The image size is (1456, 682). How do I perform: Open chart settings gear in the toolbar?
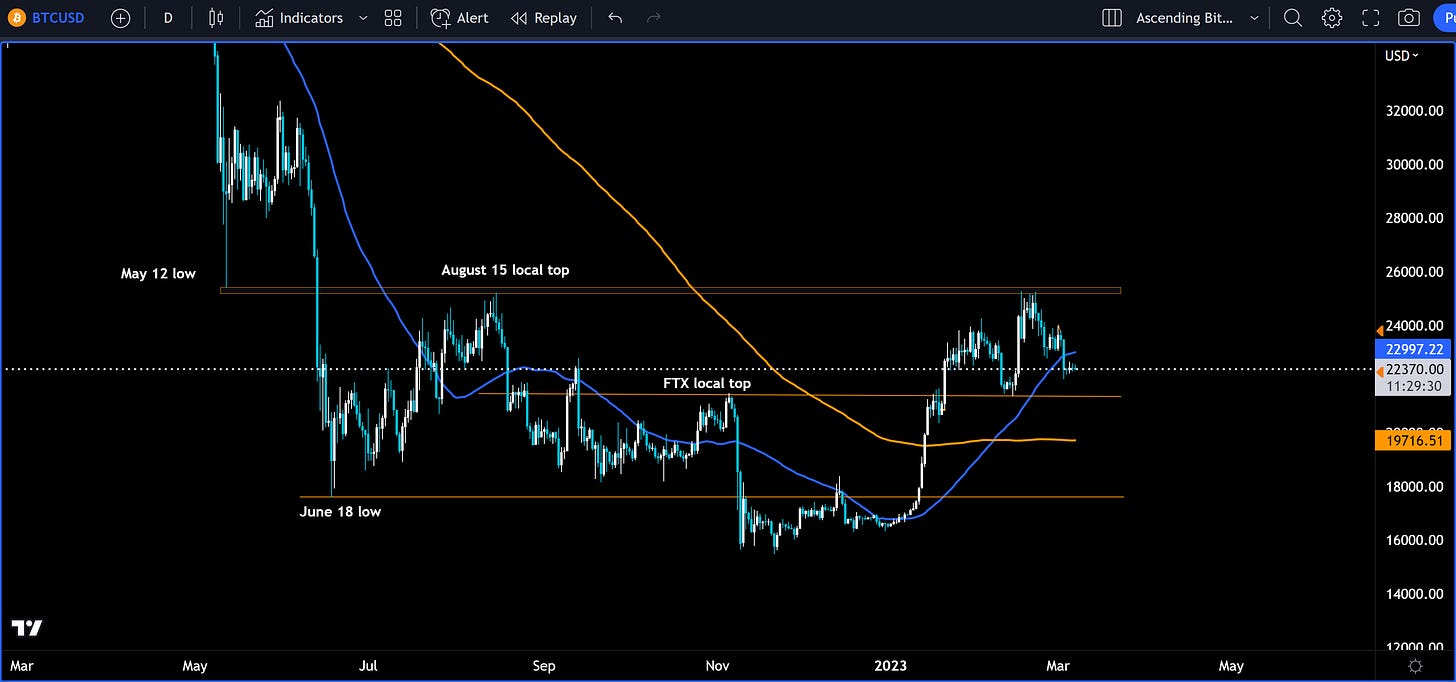pos(1331,18)
